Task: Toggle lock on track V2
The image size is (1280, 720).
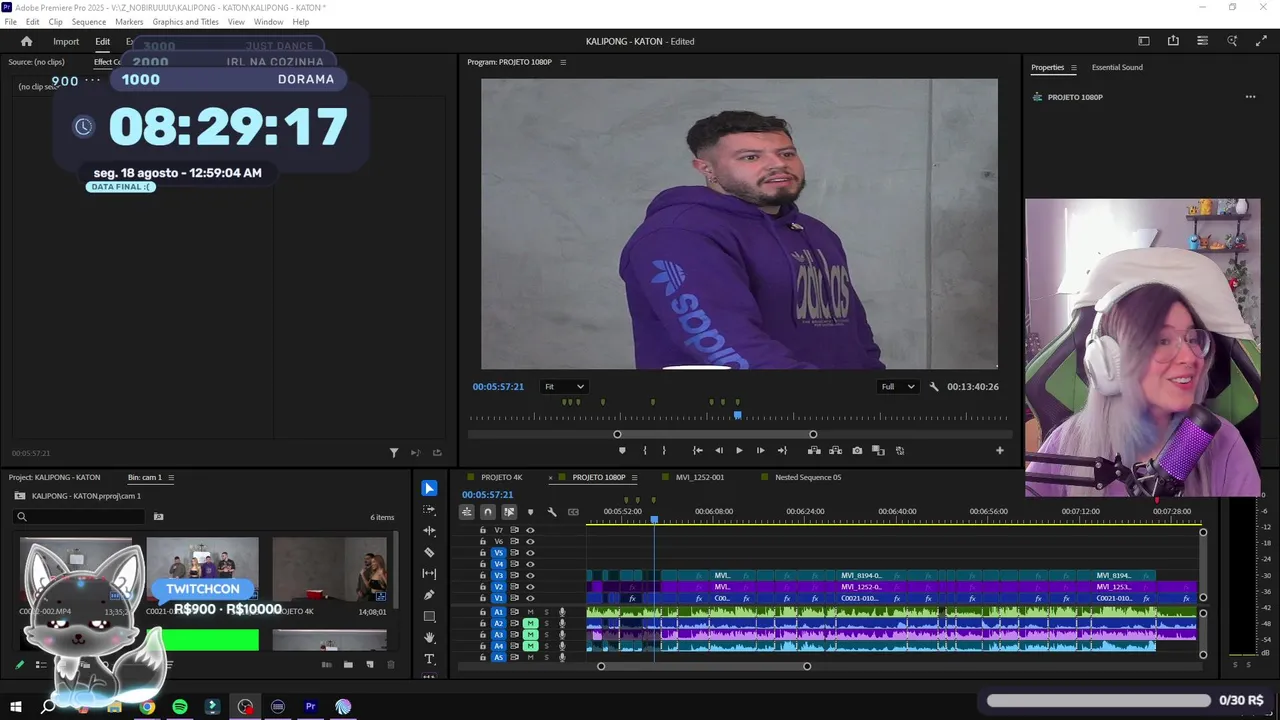Action: pos(483,587)
